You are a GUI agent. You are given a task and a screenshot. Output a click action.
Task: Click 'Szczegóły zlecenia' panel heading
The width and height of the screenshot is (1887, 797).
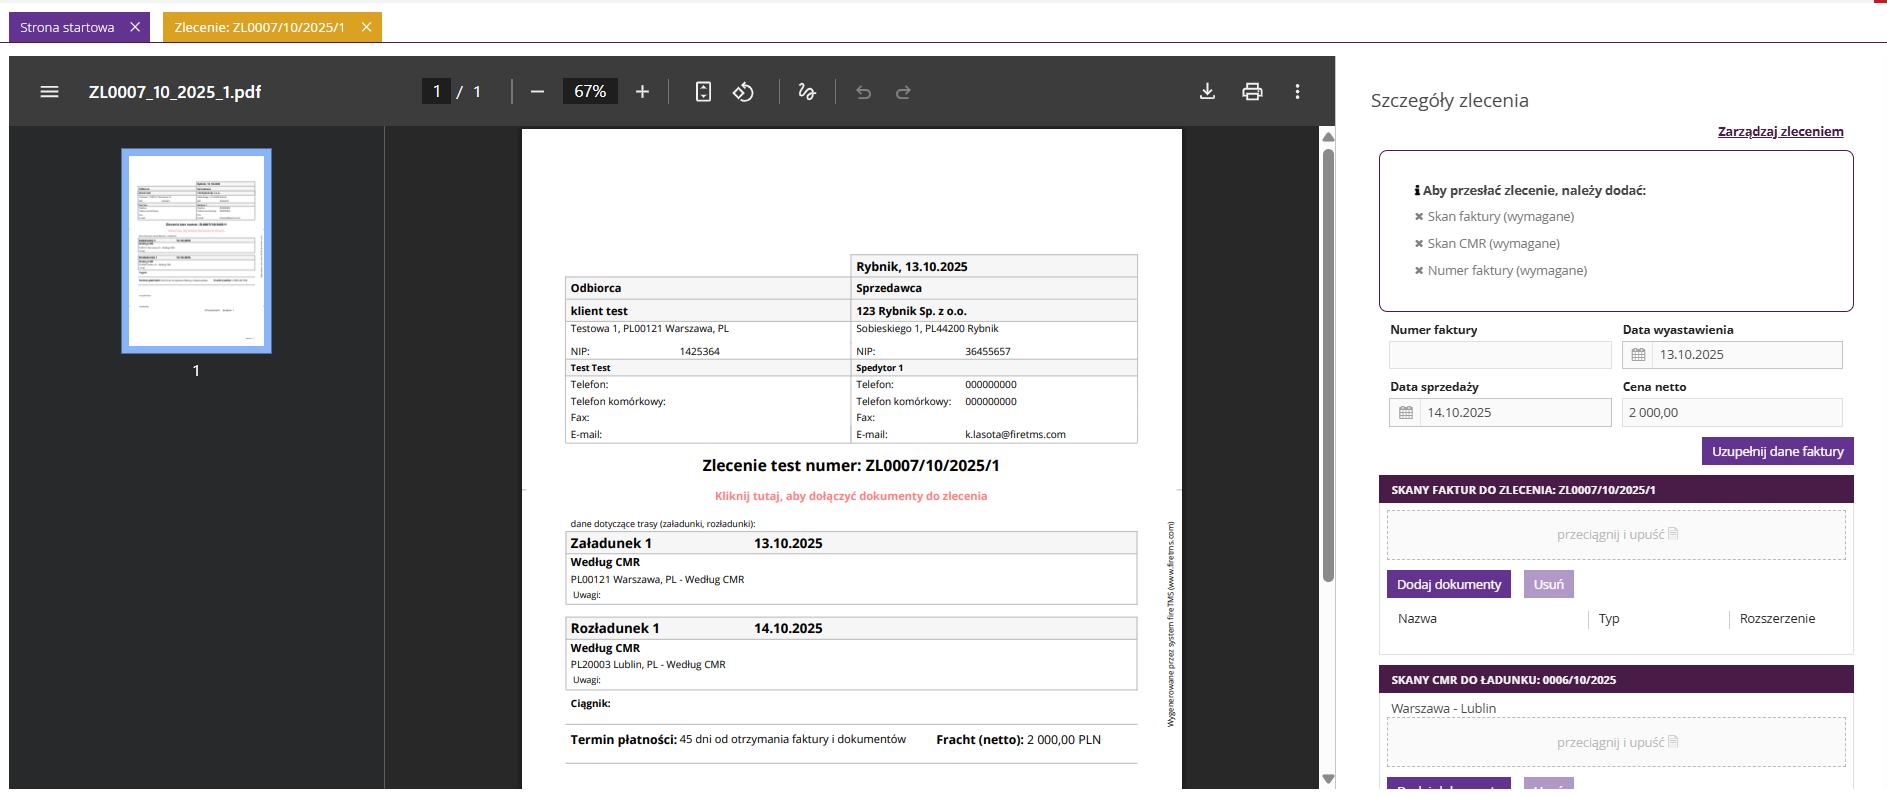1449,101
